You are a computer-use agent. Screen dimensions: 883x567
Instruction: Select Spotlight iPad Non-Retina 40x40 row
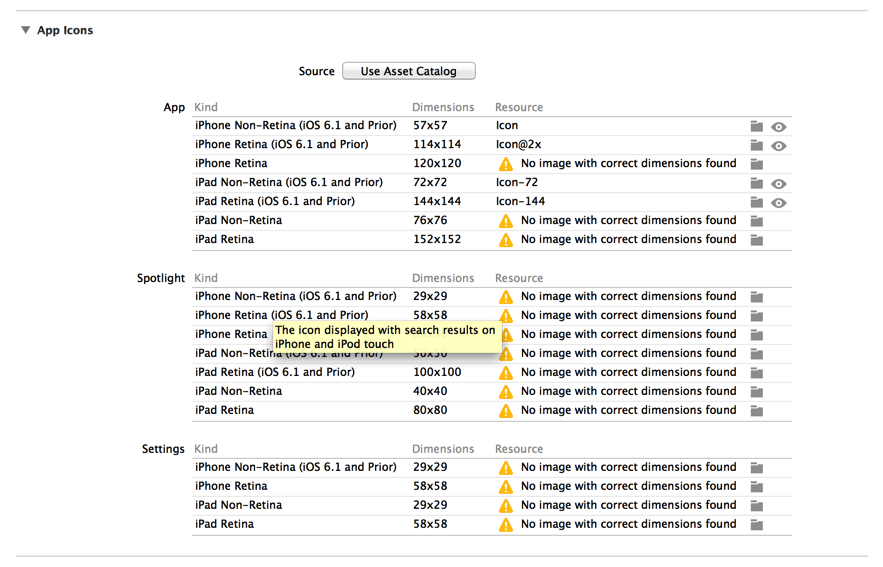coord(491,391)
